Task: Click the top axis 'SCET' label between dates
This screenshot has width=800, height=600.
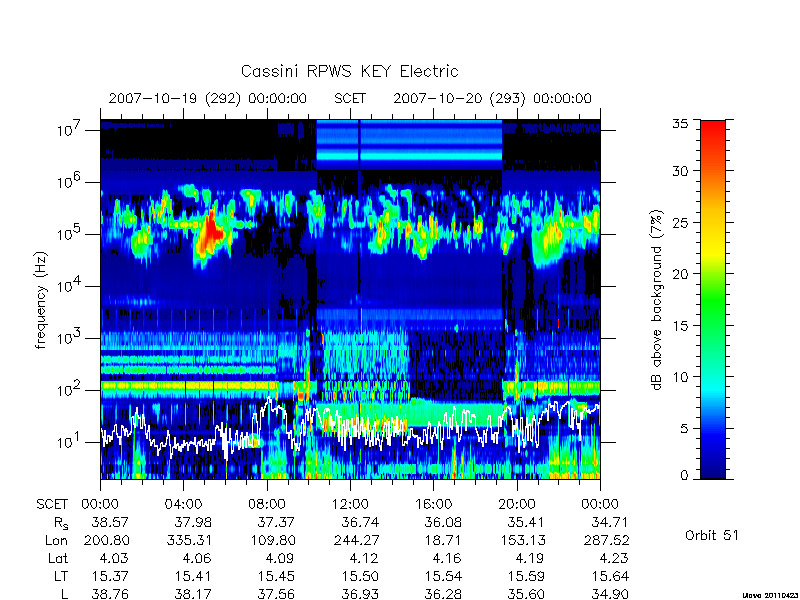Action: [350, 98]
